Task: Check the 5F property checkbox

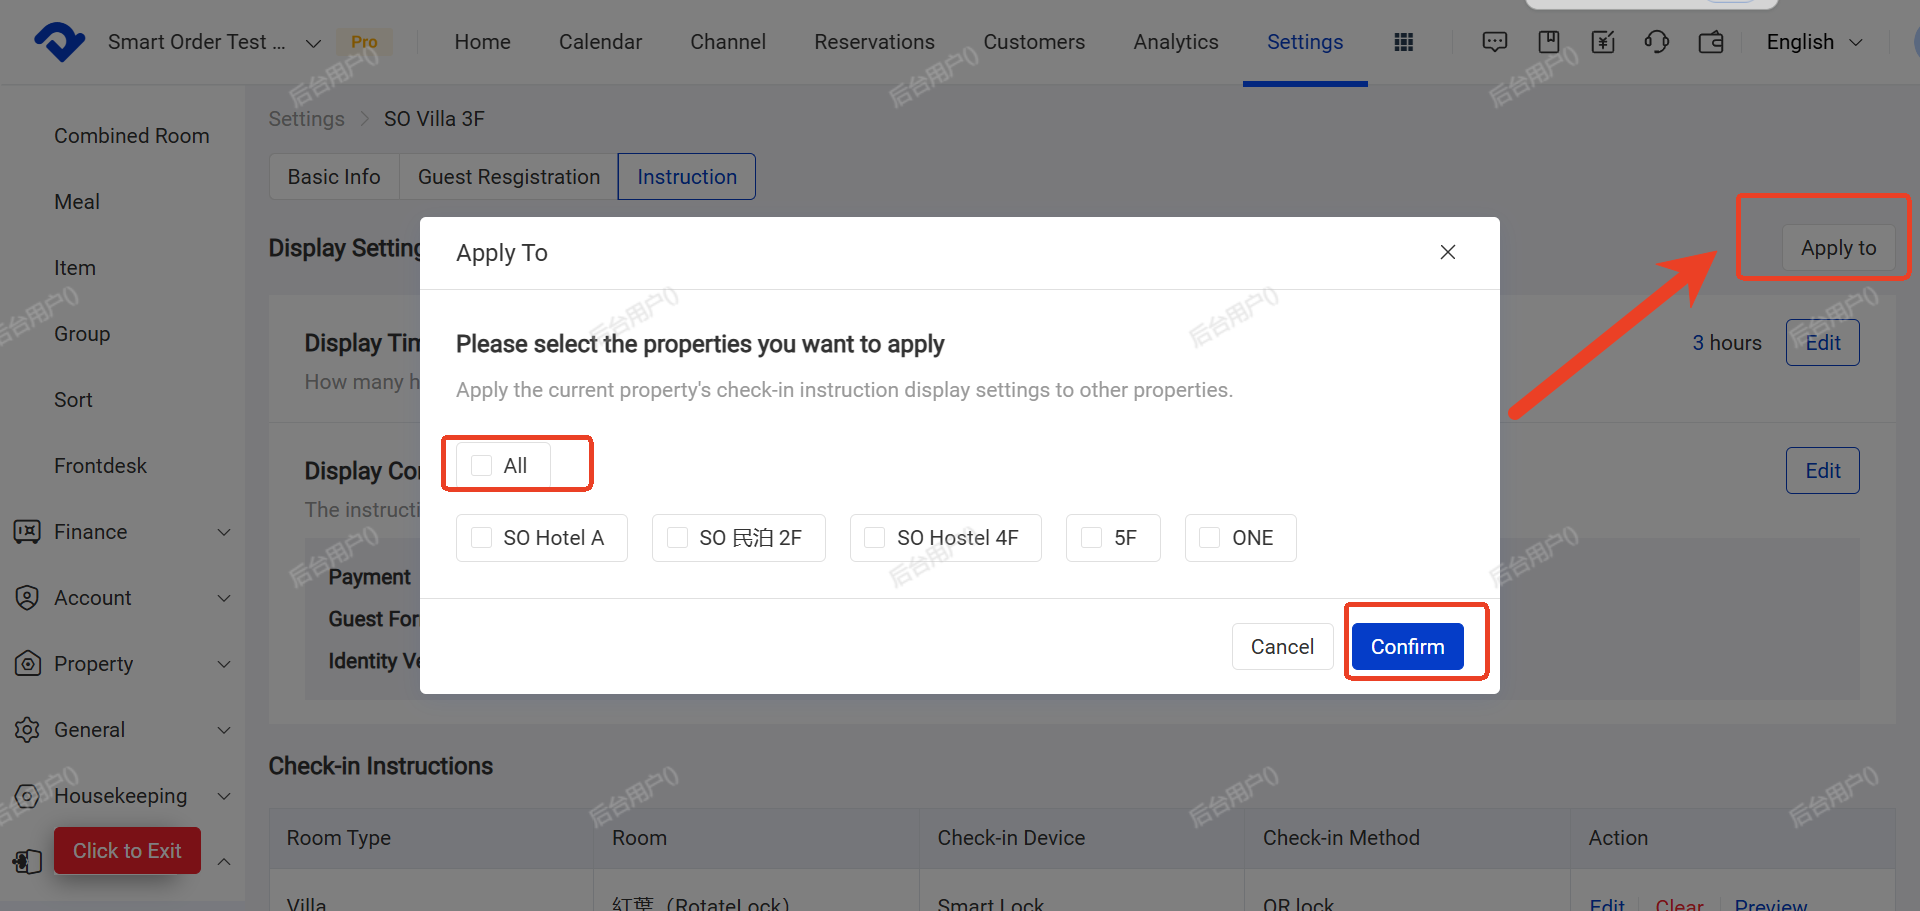Action: coord(1091,538)
